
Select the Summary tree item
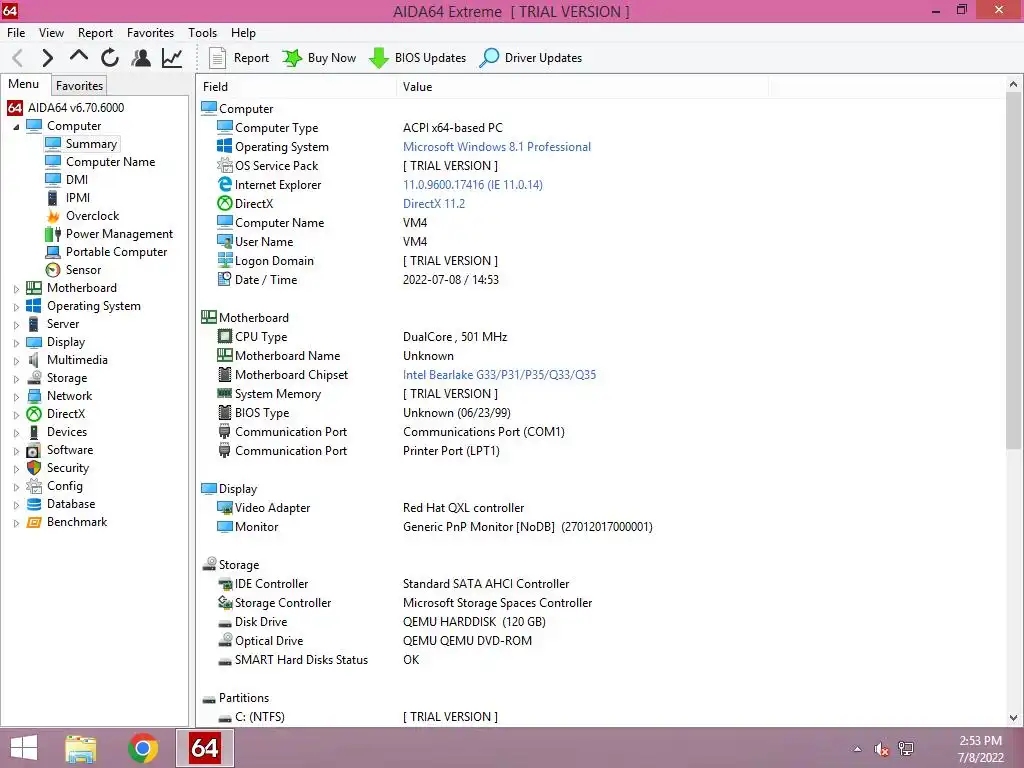(x=91, y=144)
